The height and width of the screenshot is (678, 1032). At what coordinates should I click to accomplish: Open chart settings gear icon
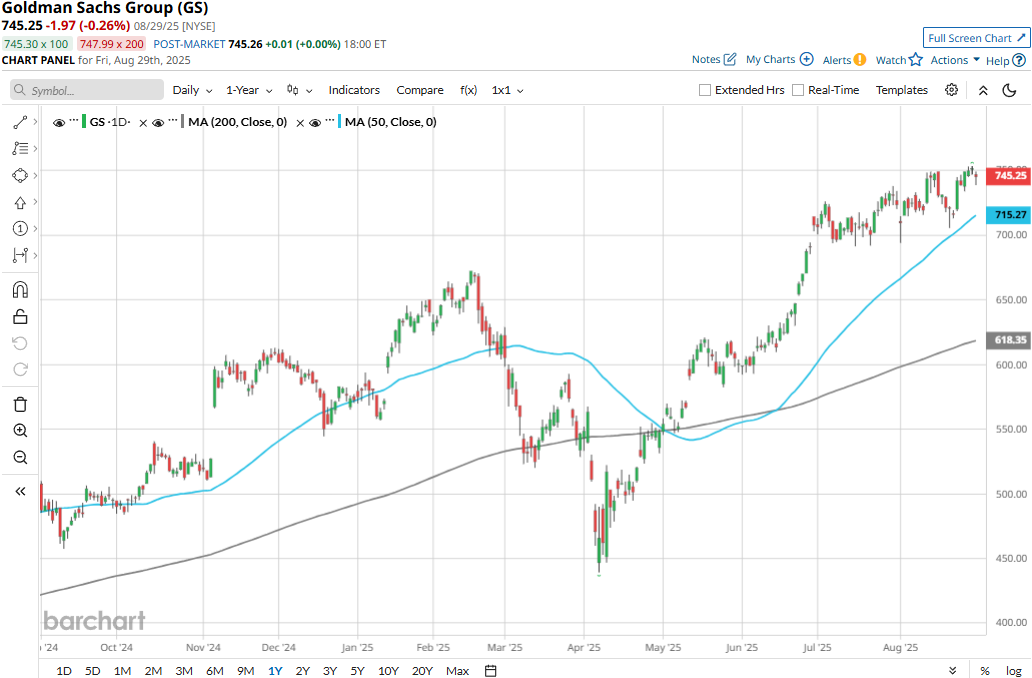point(952,90)
